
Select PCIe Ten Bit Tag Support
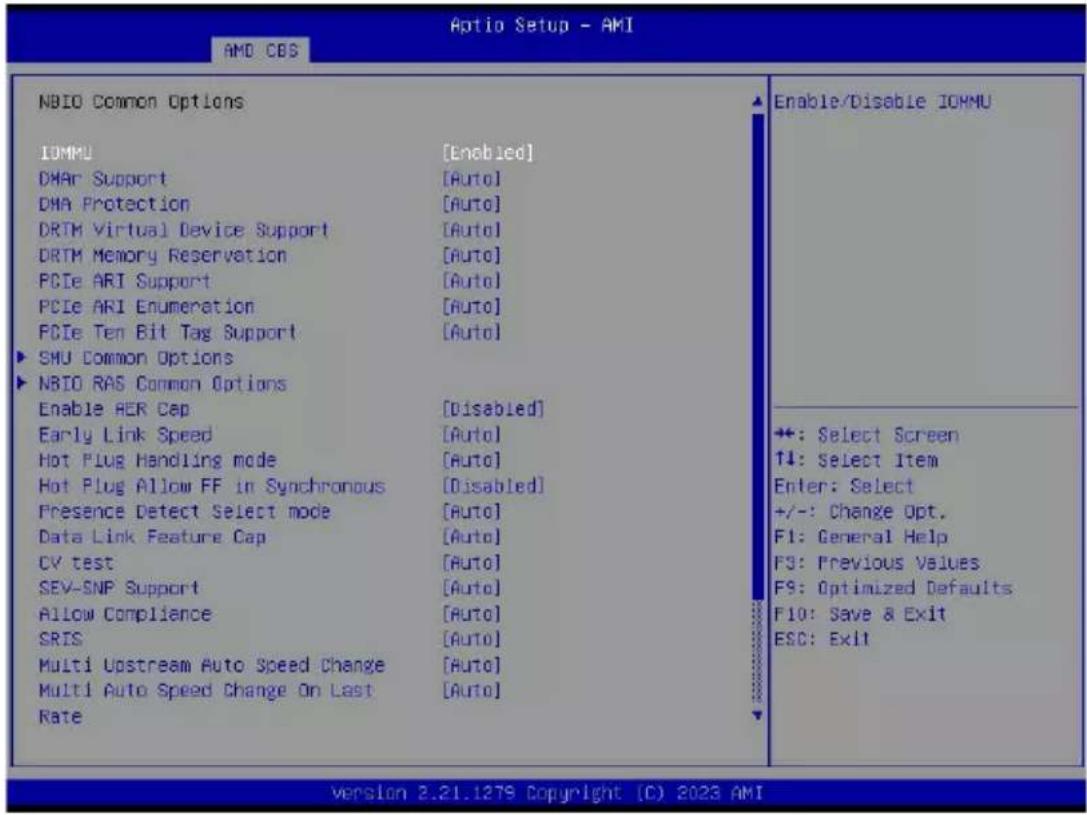click(x=168, y=333)
